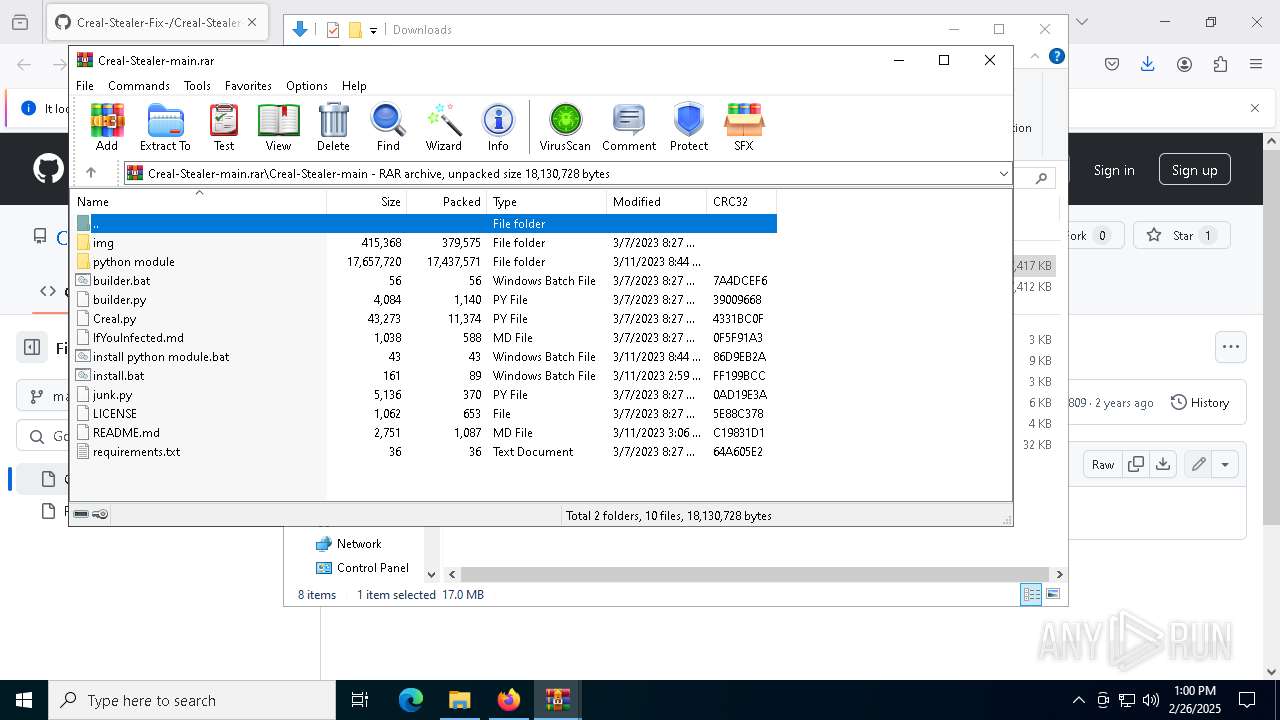This screenshot has width=1280, height=720.
Task: Open the three-dot more options button
Action: click(x=1230, y=347)
